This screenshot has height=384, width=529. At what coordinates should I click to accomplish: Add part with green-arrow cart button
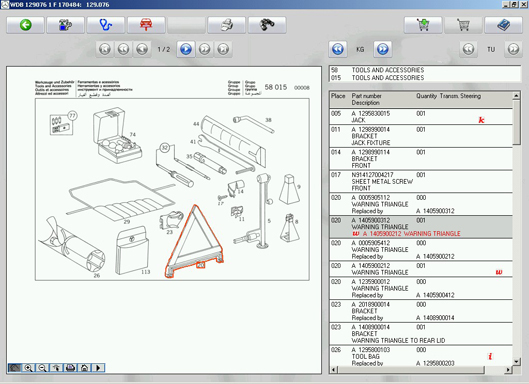423,25
